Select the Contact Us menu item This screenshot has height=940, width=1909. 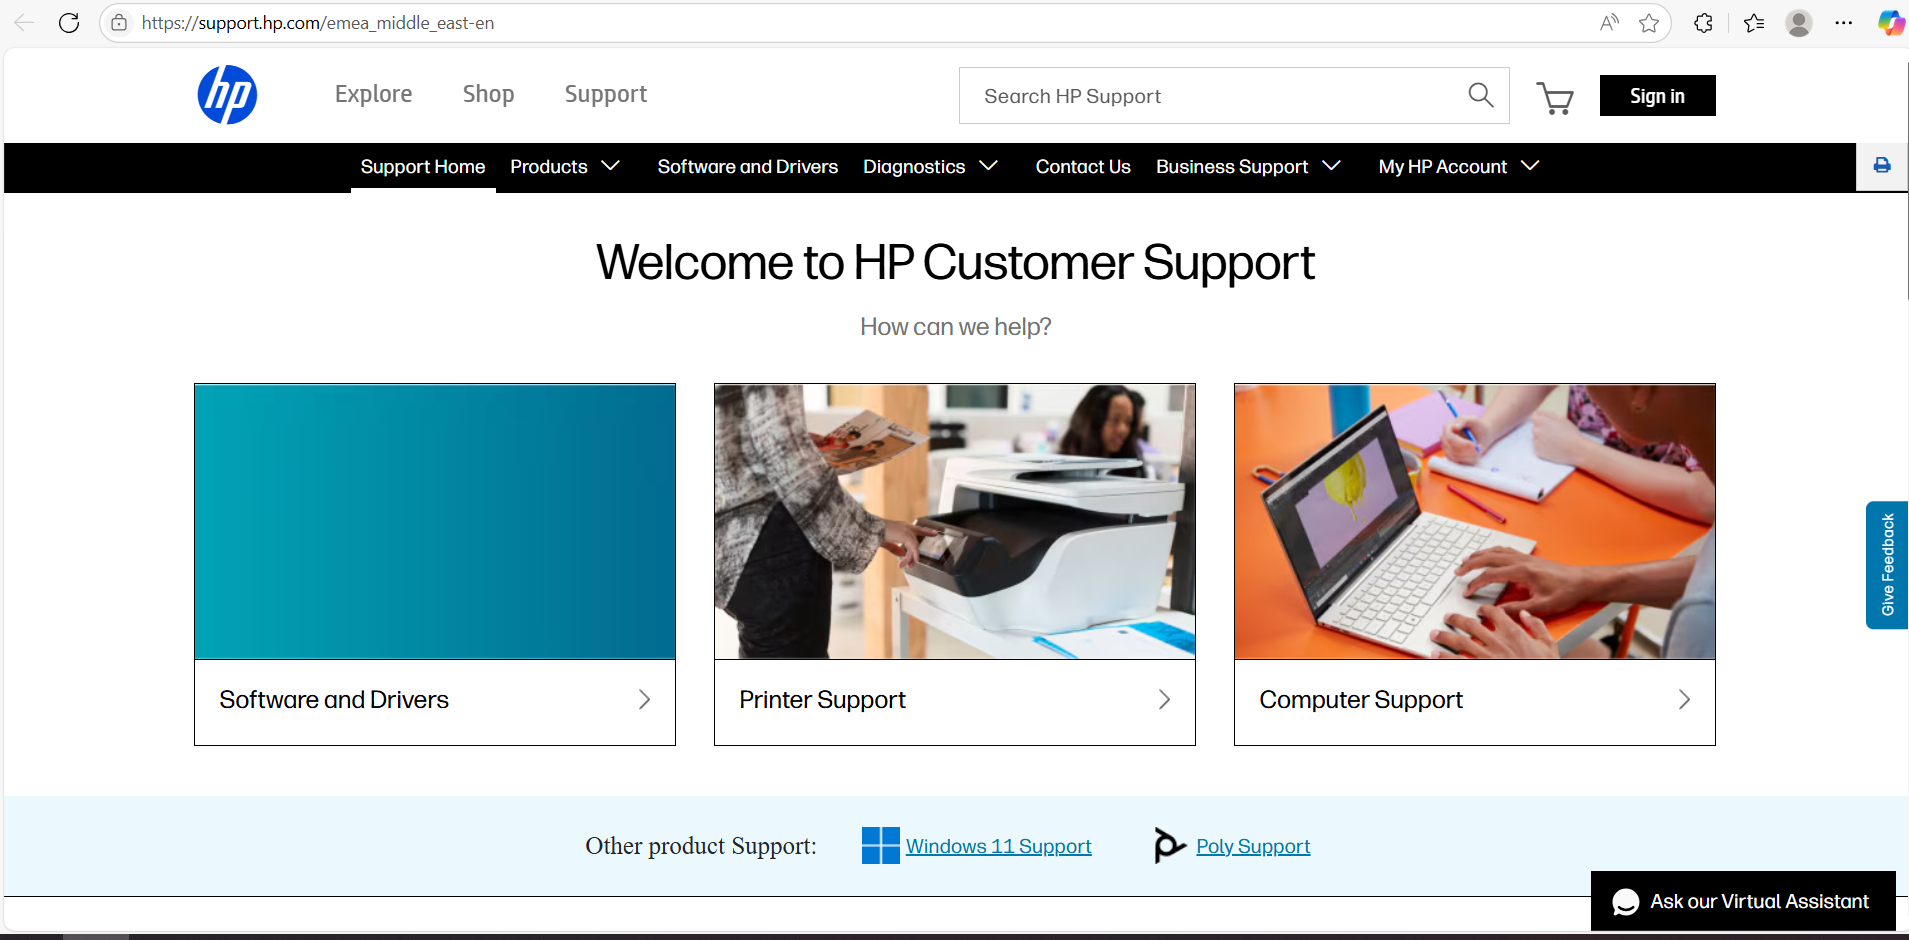pos(1083,167)
